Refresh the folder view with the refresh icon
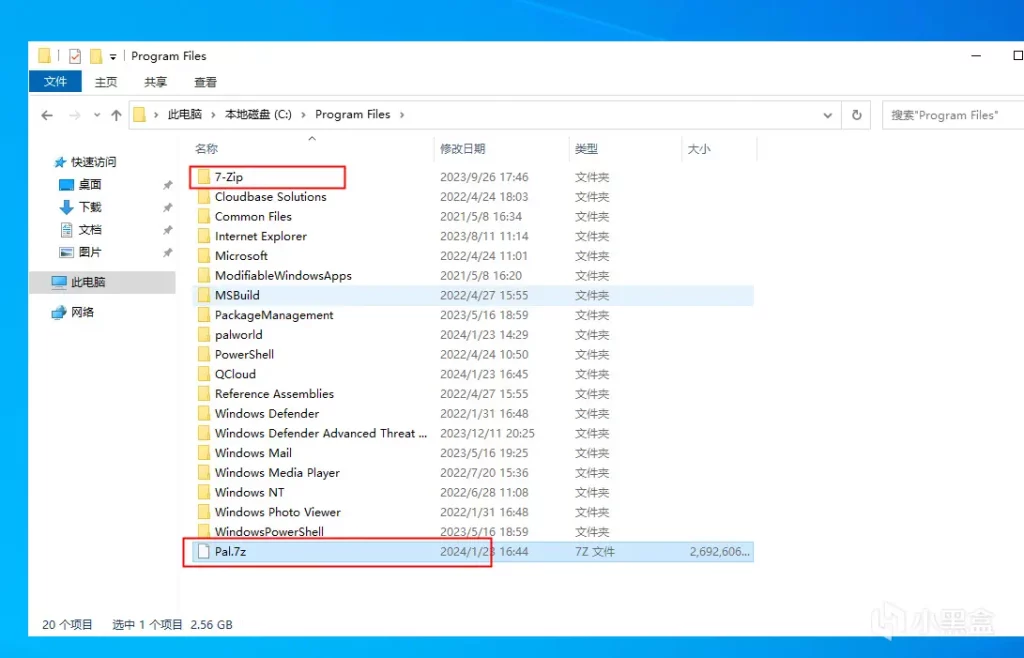This screenshot has height=658, width=1024. point(857,115)
